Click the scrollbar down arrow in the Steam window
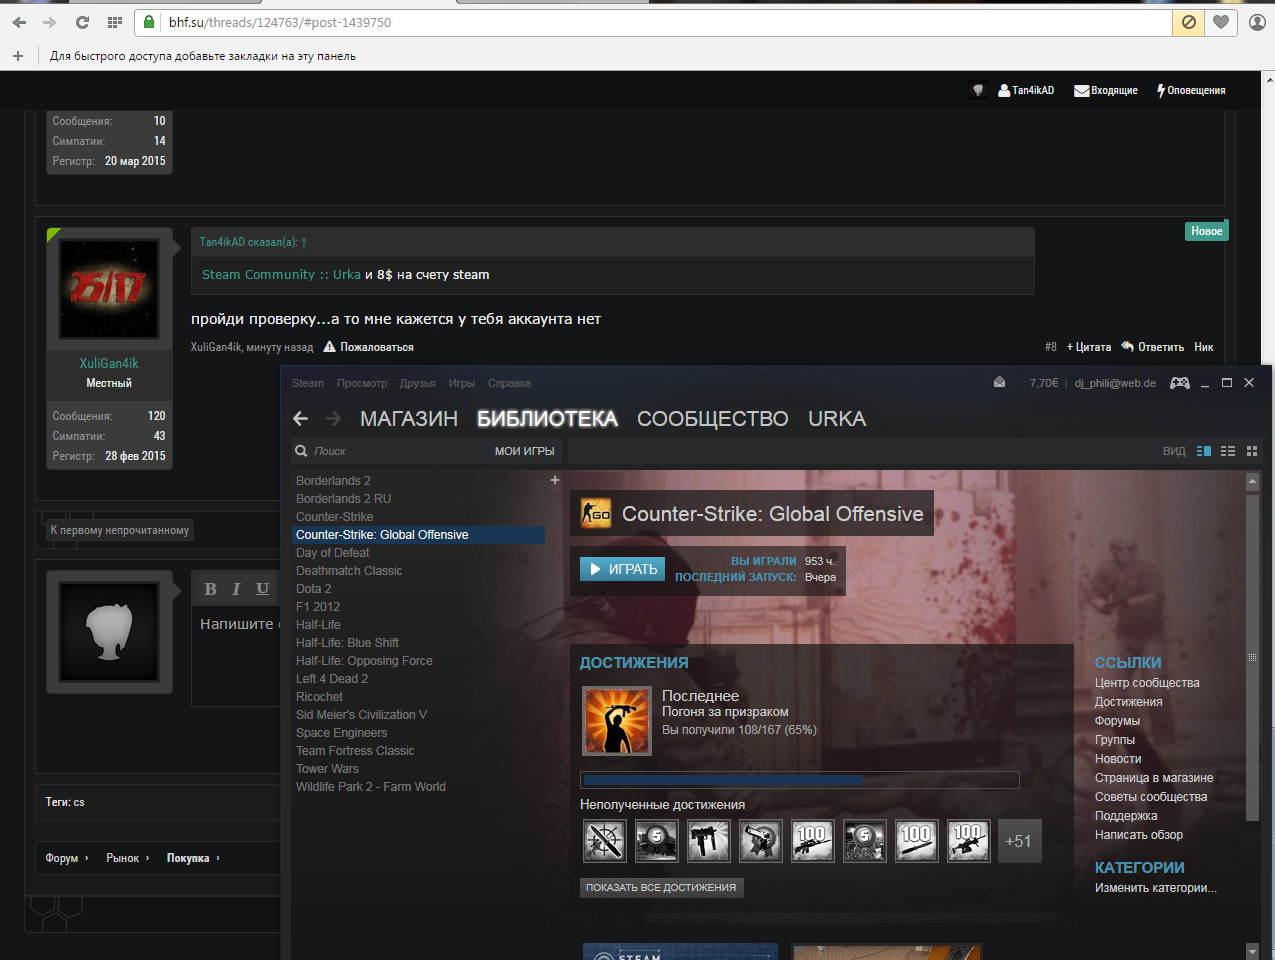 [1252, 951]
